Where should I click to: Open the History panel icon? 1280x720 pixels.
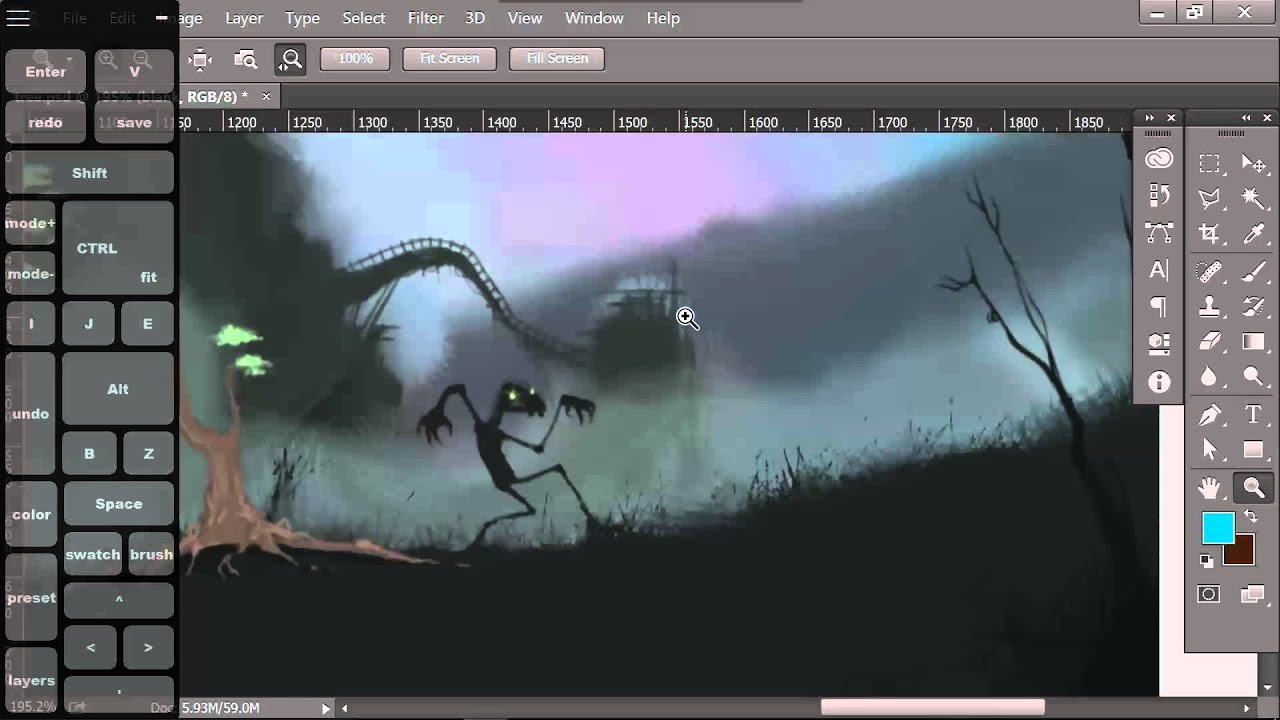1159,196
